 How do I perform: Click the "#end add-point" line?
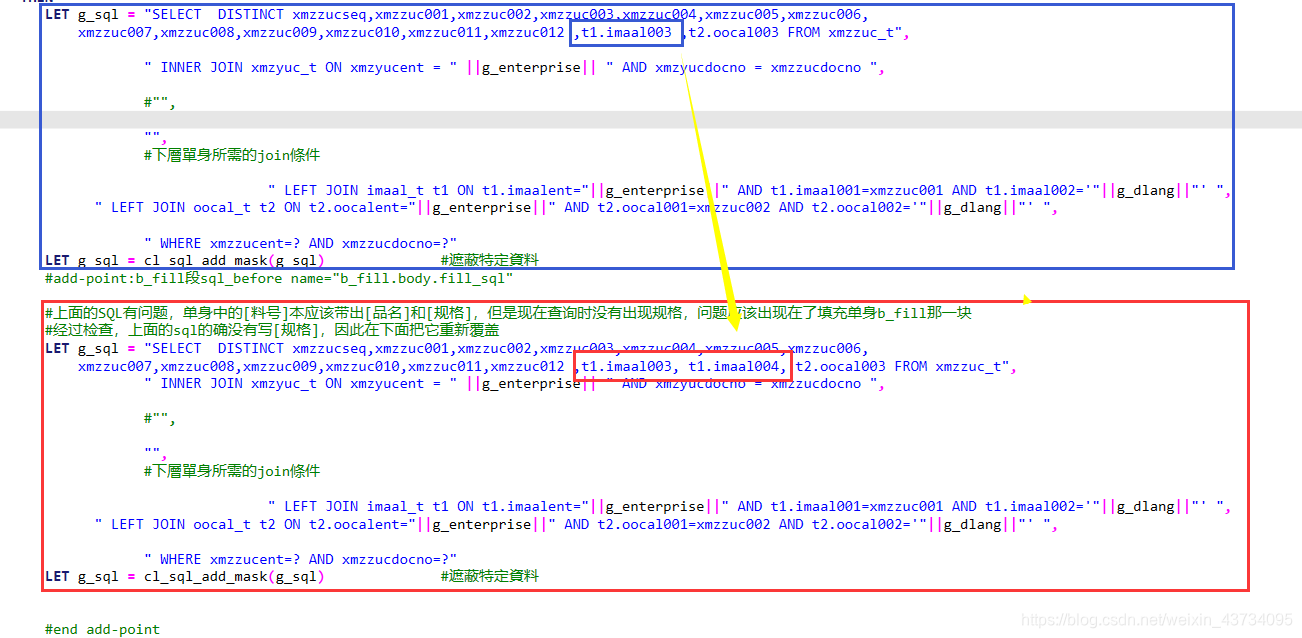102,629
